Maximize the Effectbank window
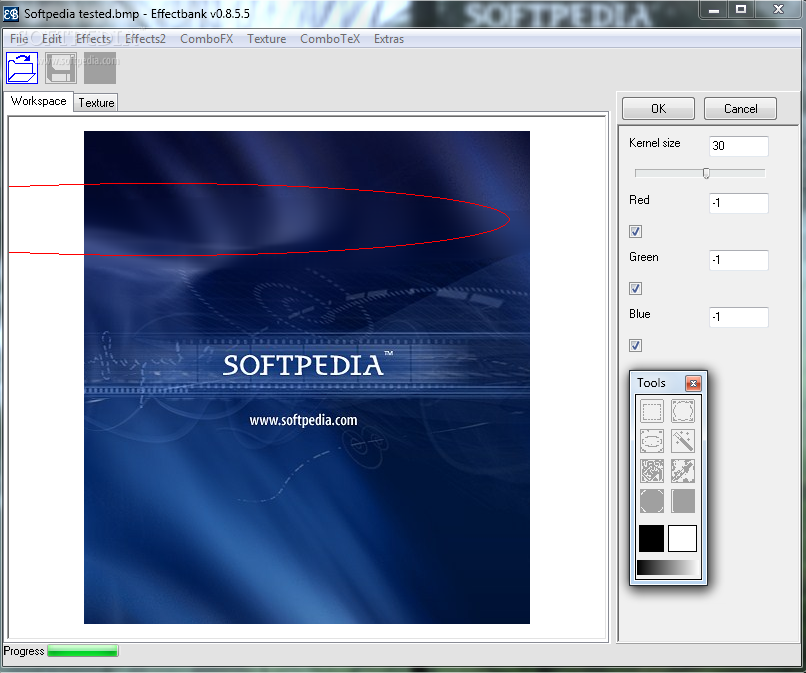 [x=741, y=10]
